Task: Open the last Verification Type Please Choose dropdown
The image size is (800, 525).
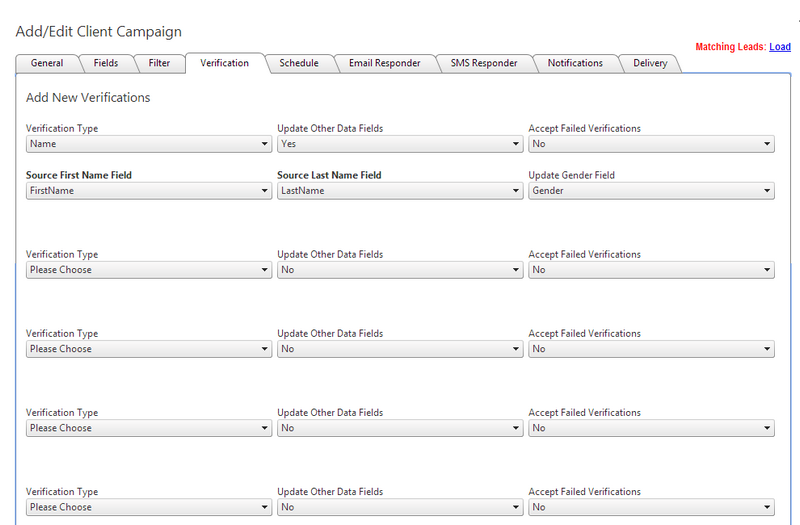Action: (x=148, y=507)
